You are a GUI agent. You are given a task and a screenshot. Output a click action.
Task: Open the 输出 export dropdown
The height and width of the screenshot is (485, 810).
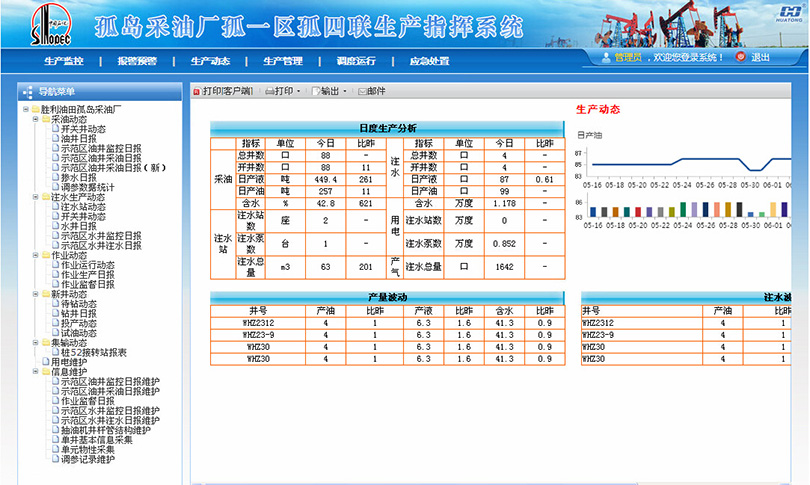click(x=345, y=91)
